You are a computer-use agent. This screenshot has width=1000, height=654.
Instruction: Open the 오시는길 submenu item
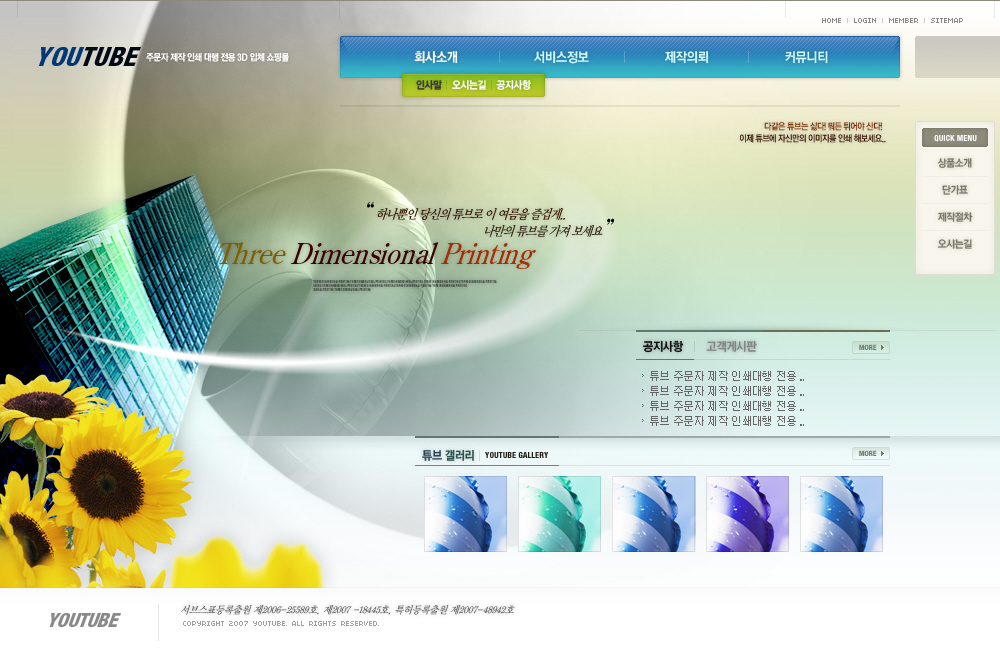tap(468, 85)
